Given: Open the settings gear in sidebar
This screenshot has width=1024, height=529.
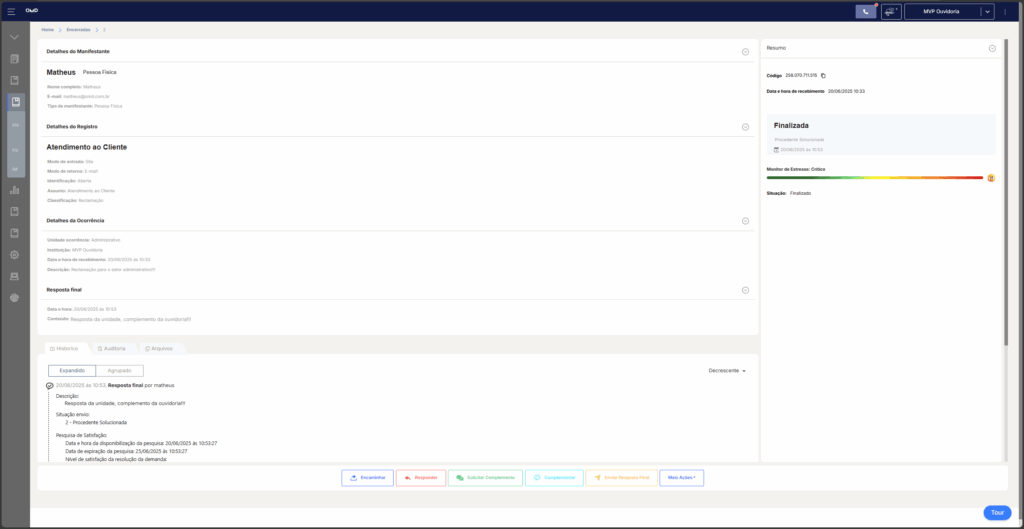Looking at the screenshot, I should [15, 254].
